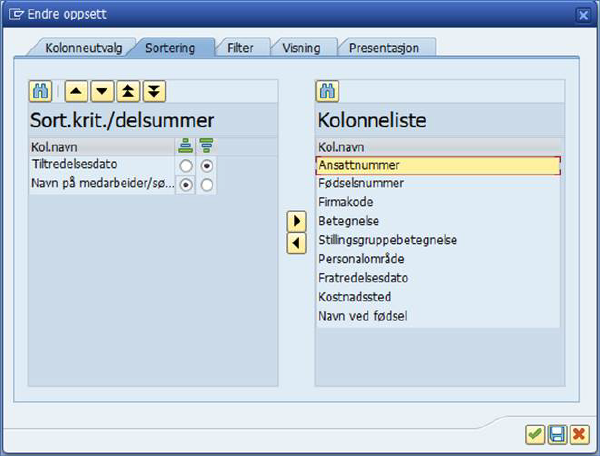The image size is (600, 456).
Task: Close the Endre oppsett dialog window
Action: (x=583, y=15)
